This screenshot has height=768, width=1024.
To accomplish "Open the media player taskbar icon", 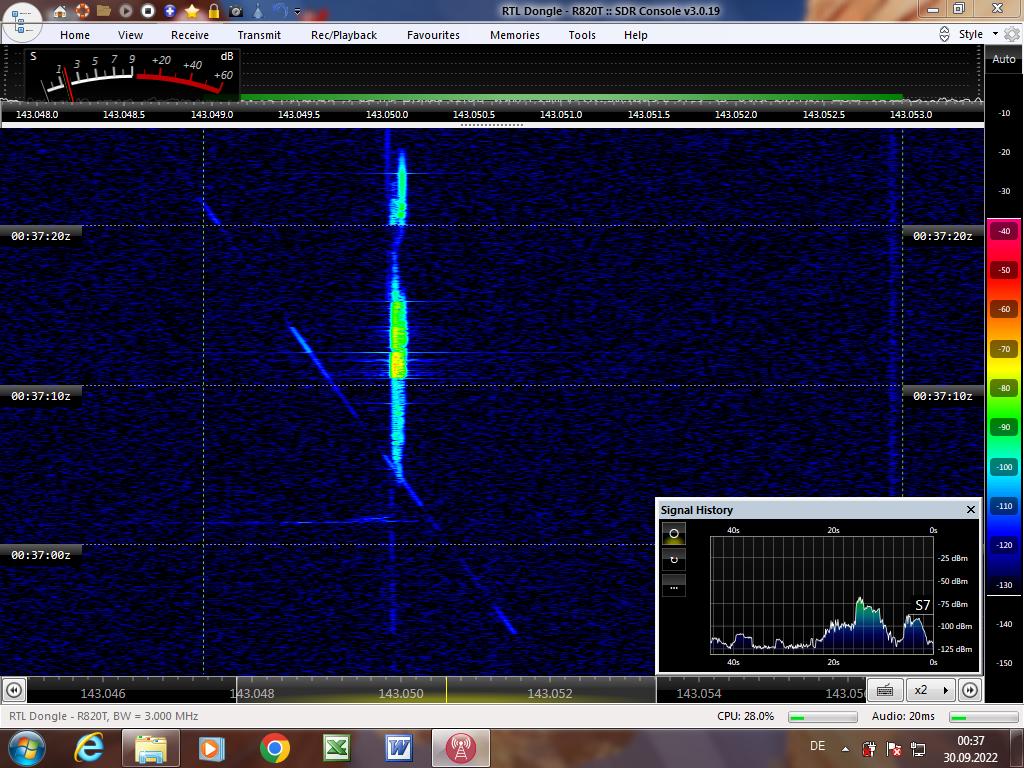I will [x=211, y=748].
